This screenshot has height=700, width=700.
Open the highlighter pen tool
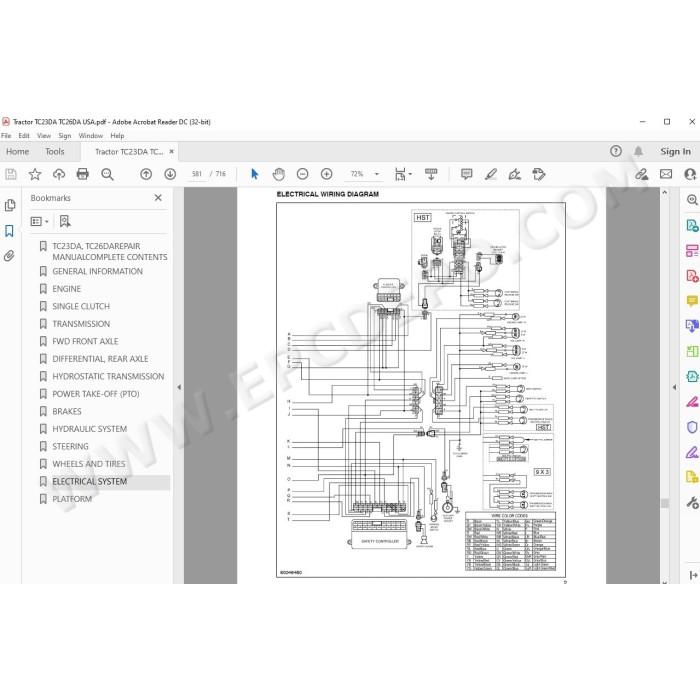pos(491,174)
